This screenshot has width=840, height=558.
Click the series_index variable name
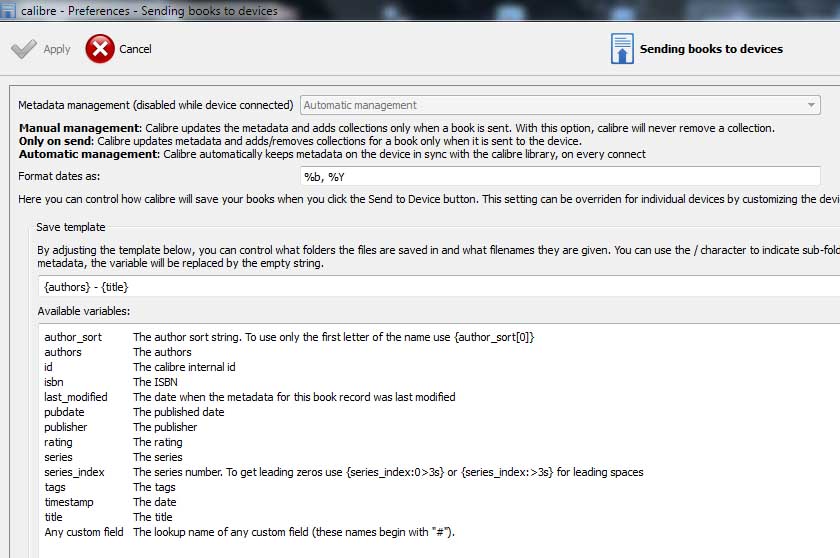(74, 472)
